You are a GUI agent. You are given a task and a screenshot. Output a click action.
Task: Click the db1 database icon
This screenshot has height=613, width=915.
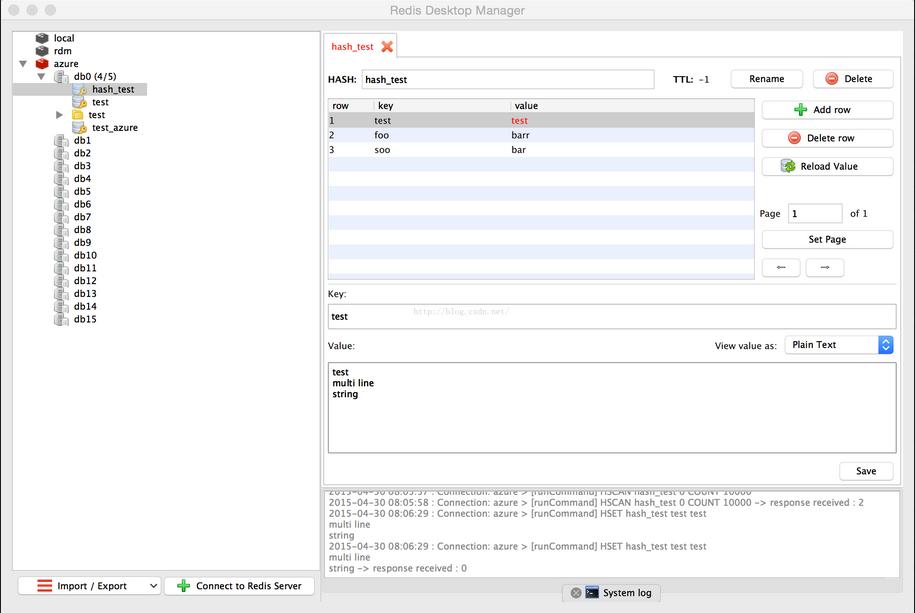coord(61,140)
